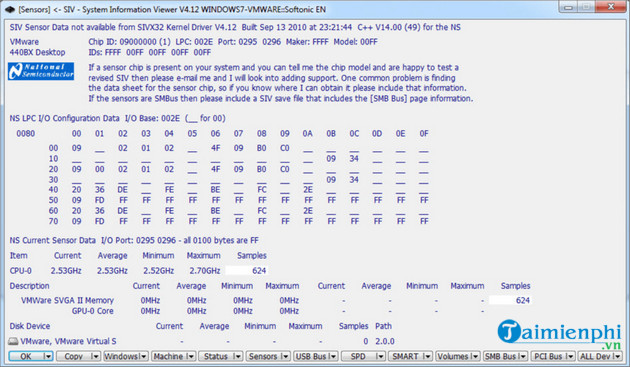Viewport: 630px width, 367px height.
Task: Open the SMB Bus page
Action: tap(501, 356)
